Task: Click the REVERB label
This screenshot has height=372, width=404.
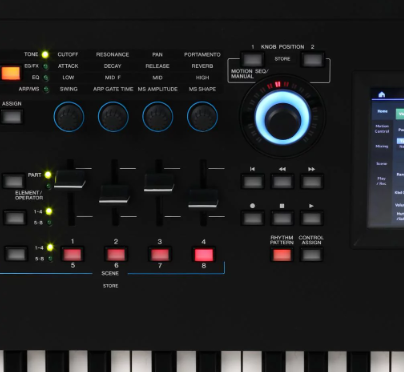Action: (202, 66)
